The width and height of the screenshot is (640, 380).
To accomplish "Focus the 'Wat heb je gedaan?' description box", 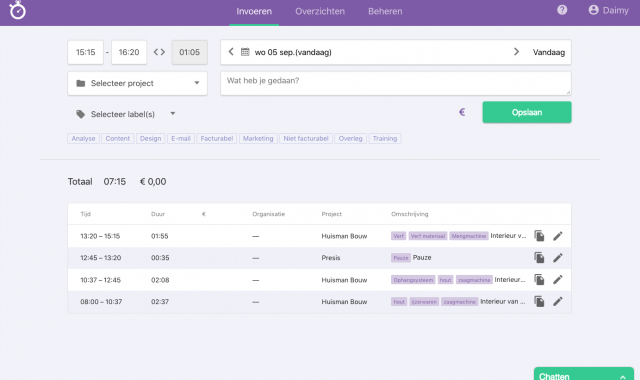I will (x=396, y=83).
